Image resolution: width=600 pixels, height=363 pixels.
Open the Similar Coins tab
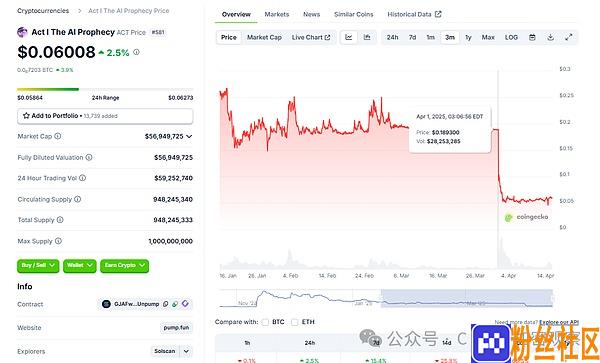[354, 14]
